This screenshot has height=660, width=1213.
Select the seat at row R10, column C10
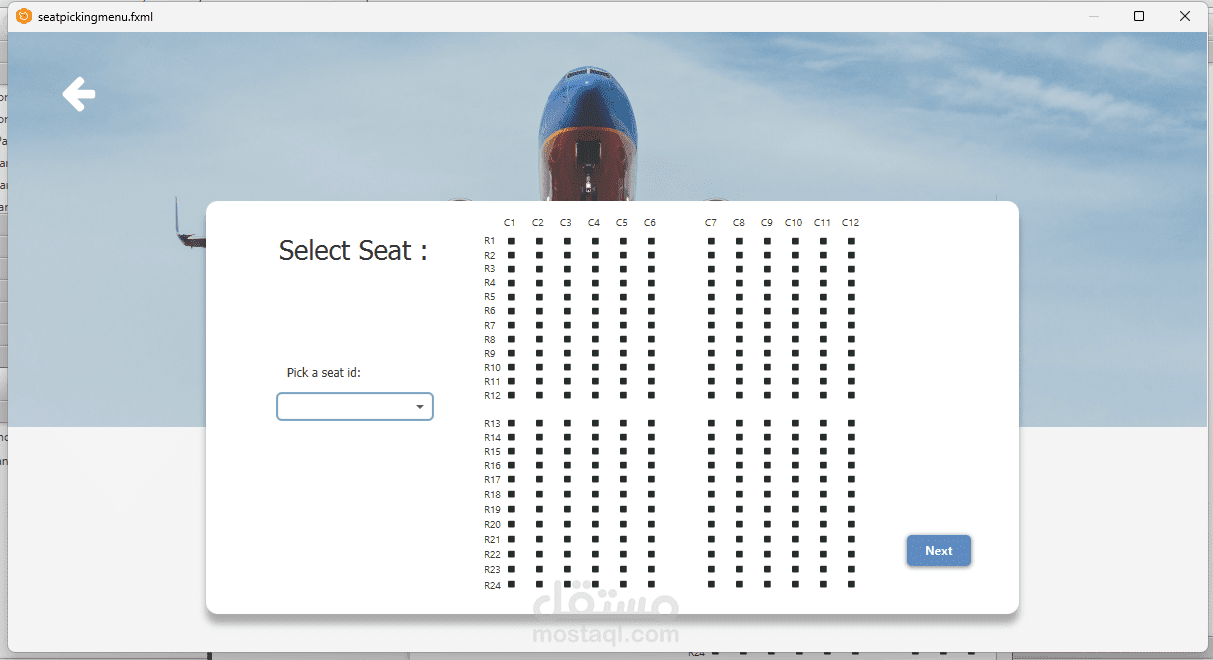(x=795, y=367)
